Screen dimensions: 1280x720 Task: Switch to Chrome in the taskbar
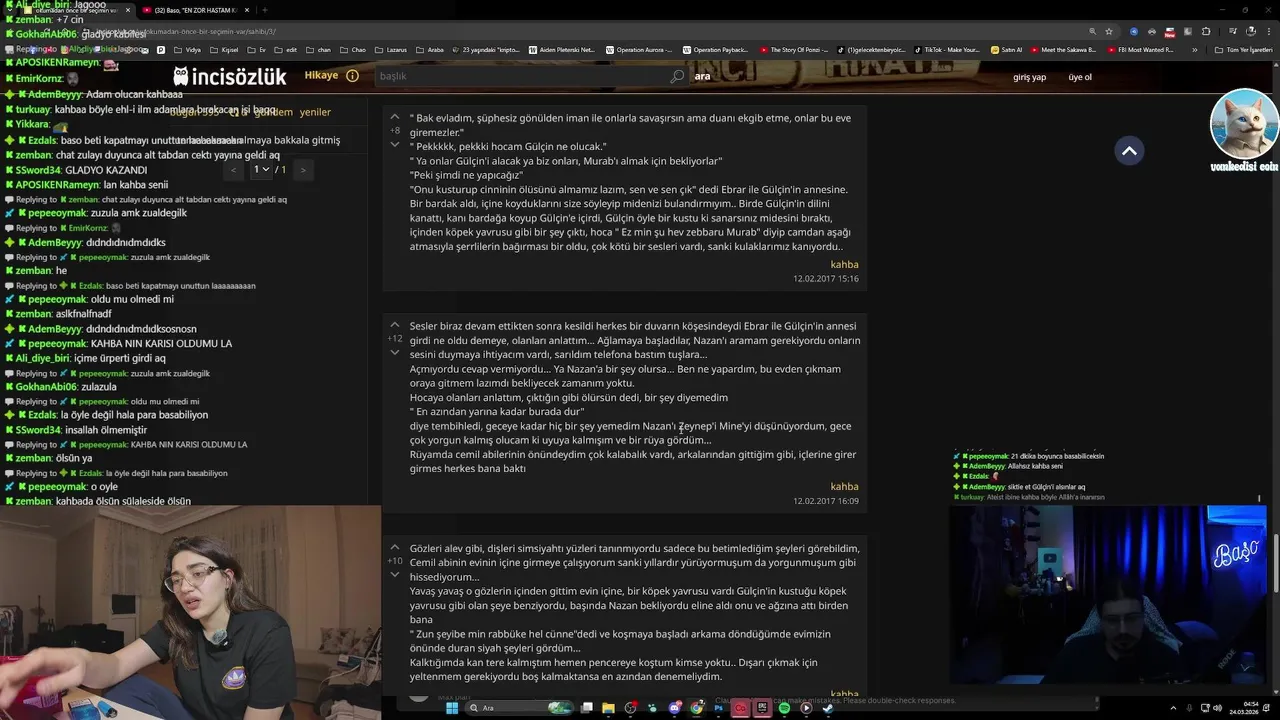click(697, 708)
